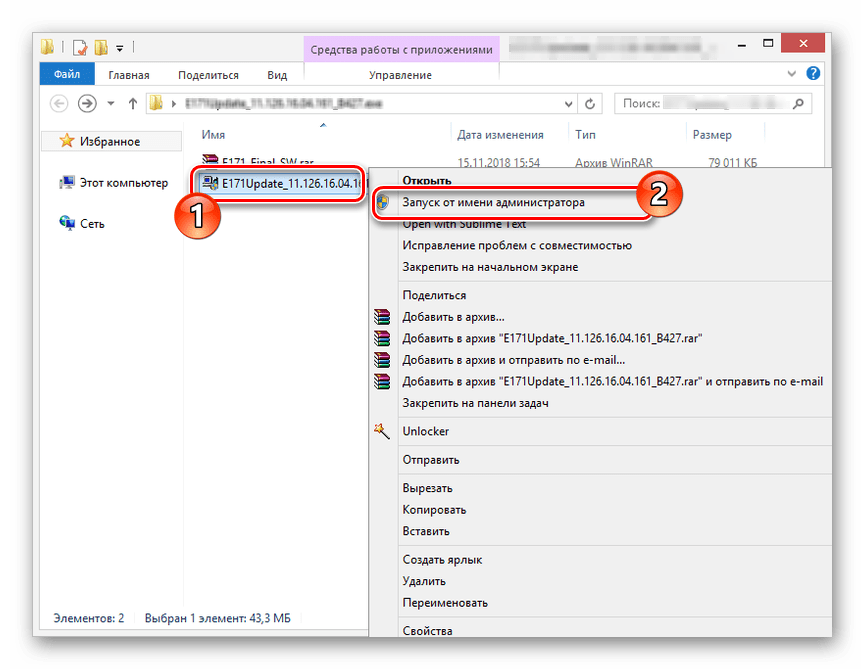Select Избранное in the navigation pane

[x=110, y=142]
